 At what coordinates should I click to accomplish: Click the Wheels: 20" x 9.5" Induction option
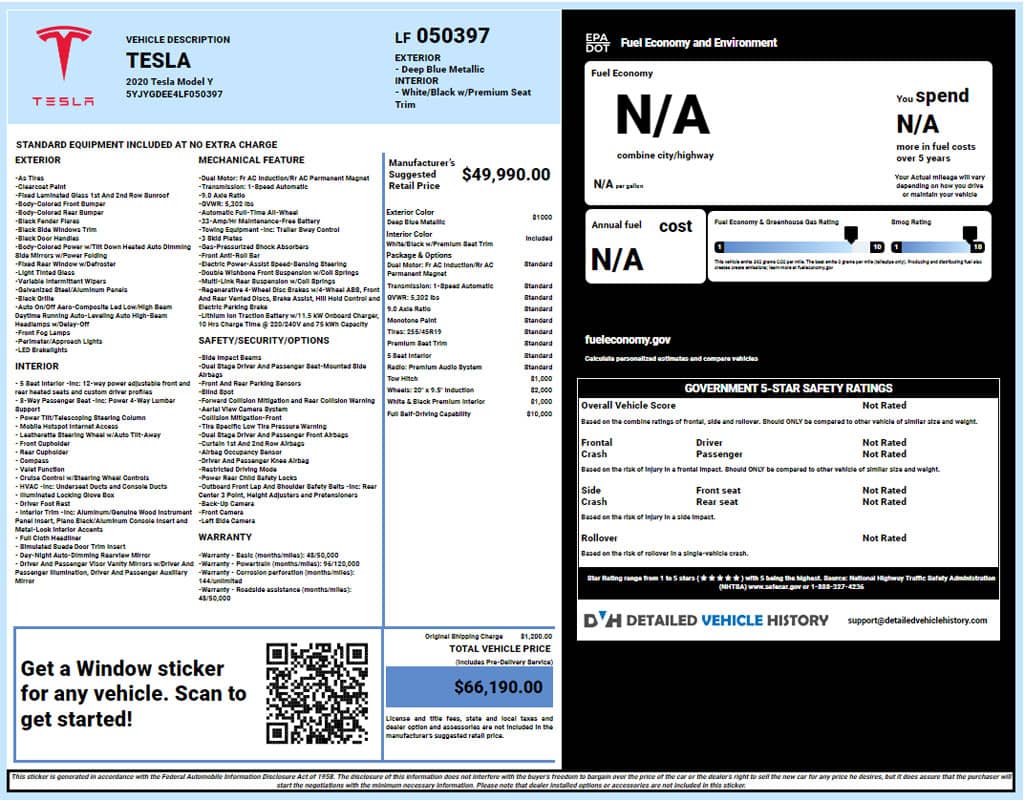pos(430,390)
